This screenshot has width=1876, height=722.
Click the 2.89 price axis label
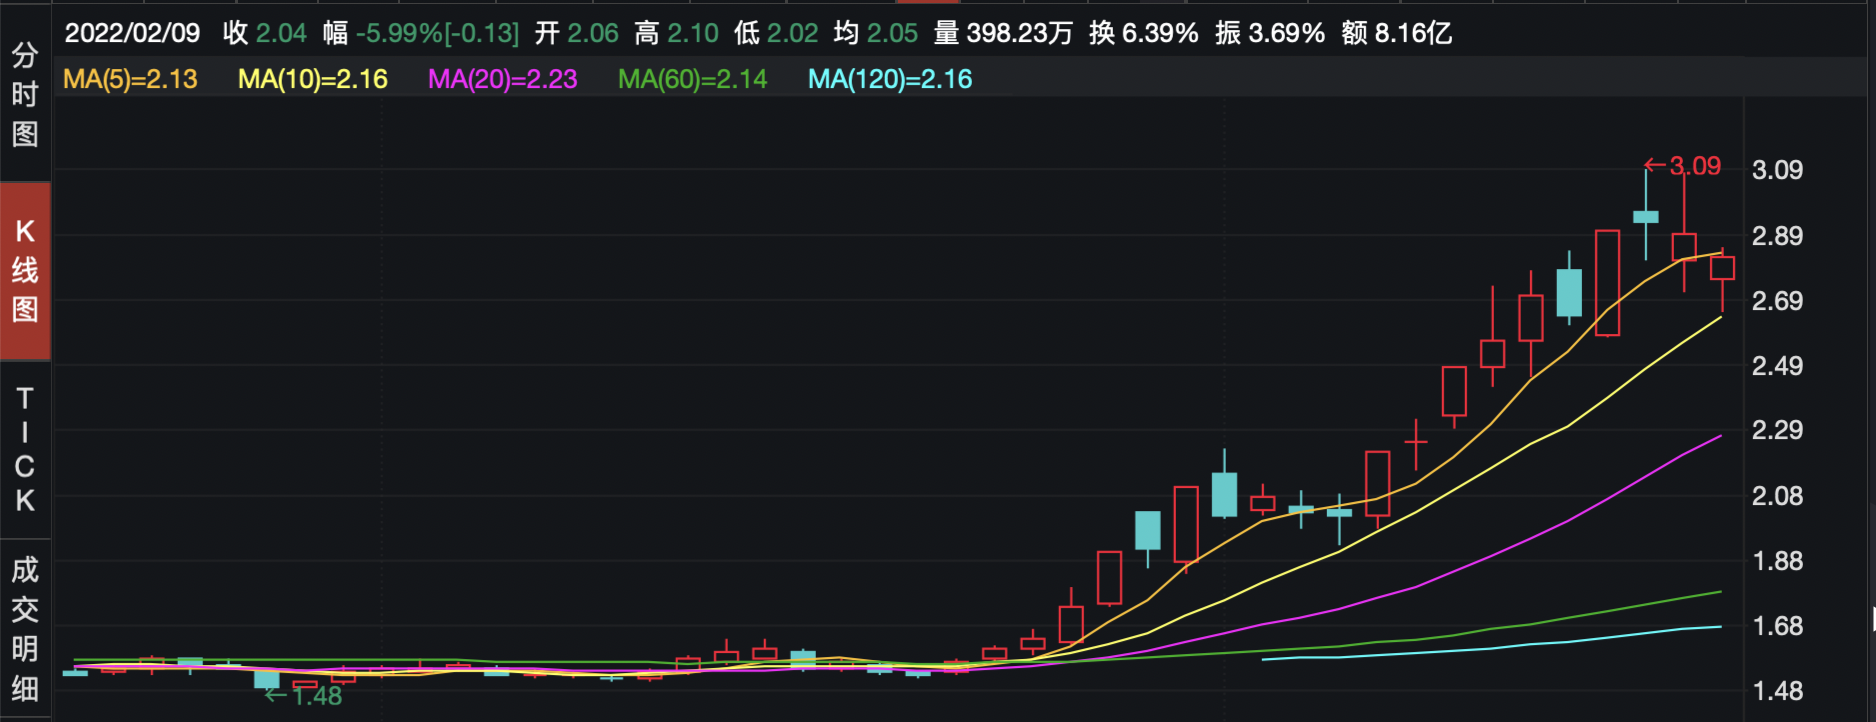click(1777, 236)
